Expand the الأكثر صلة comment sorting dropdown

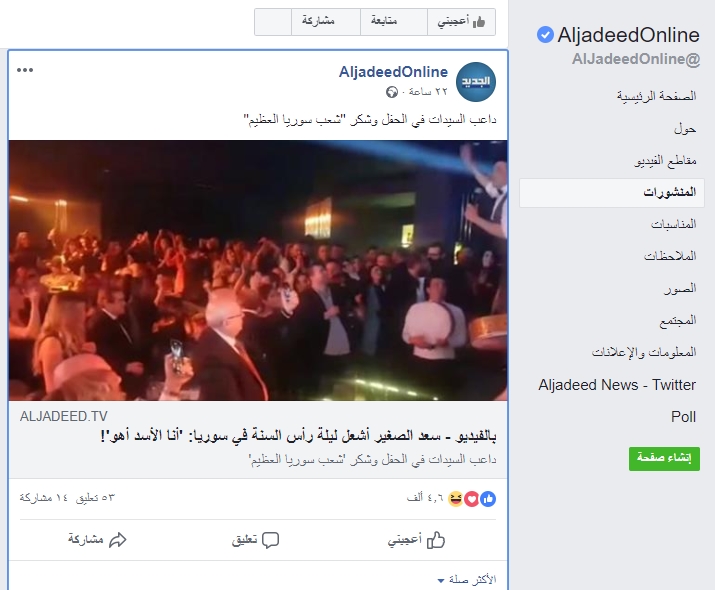coord(466,580)
